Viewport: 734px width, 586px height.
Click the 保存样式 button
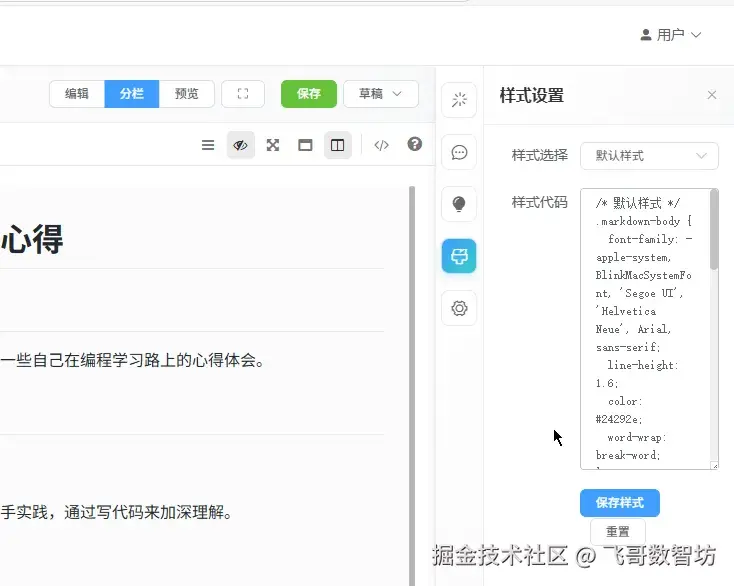point(620,503)
